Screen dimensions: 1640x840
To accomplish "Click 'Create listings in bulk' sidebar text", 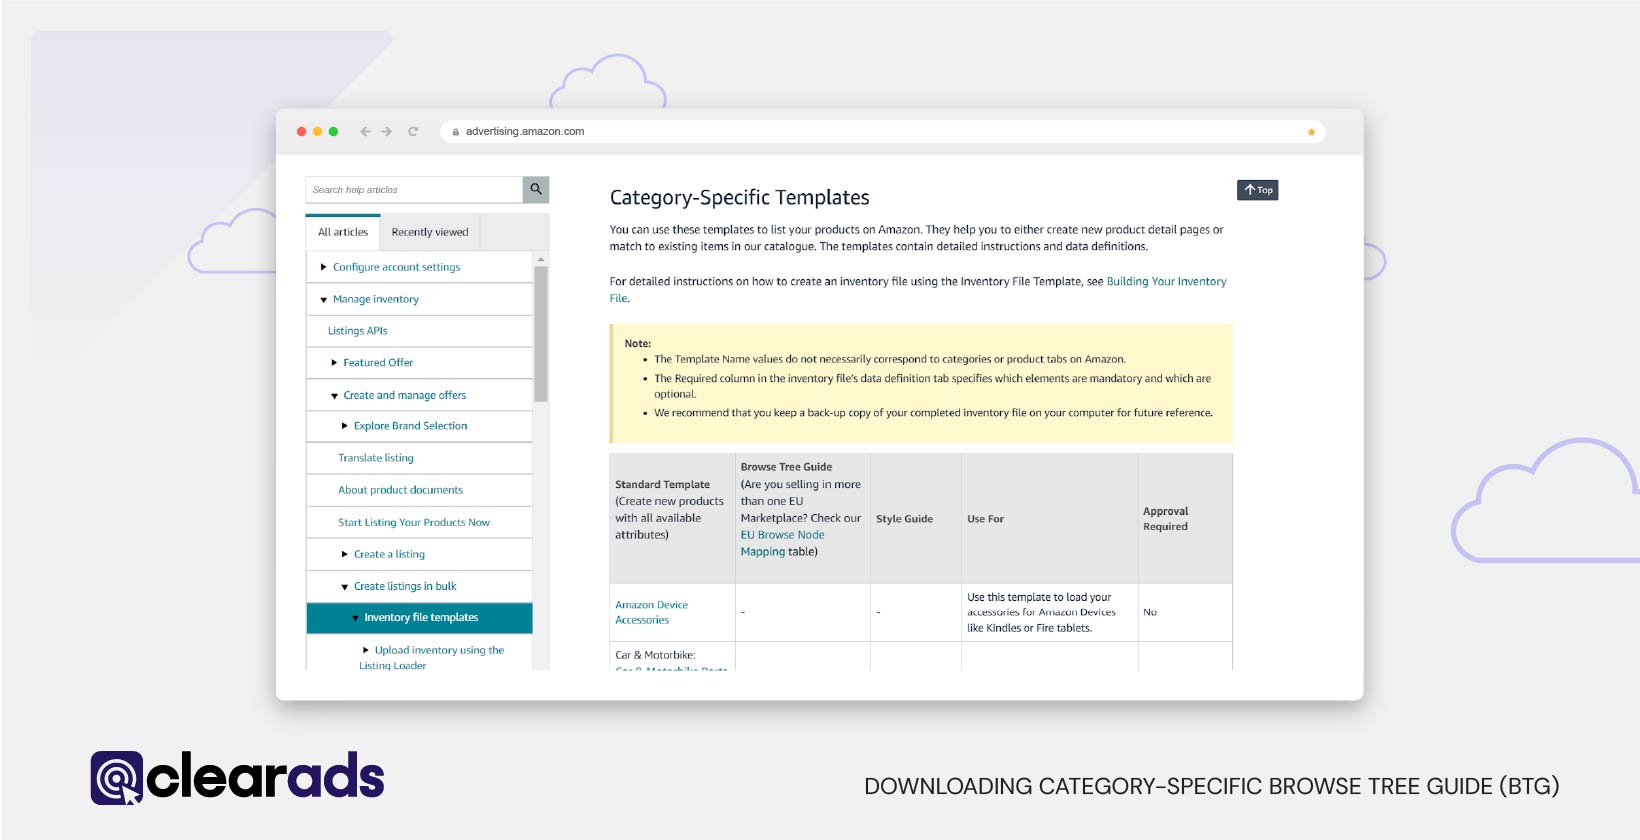I will (404, 587).
